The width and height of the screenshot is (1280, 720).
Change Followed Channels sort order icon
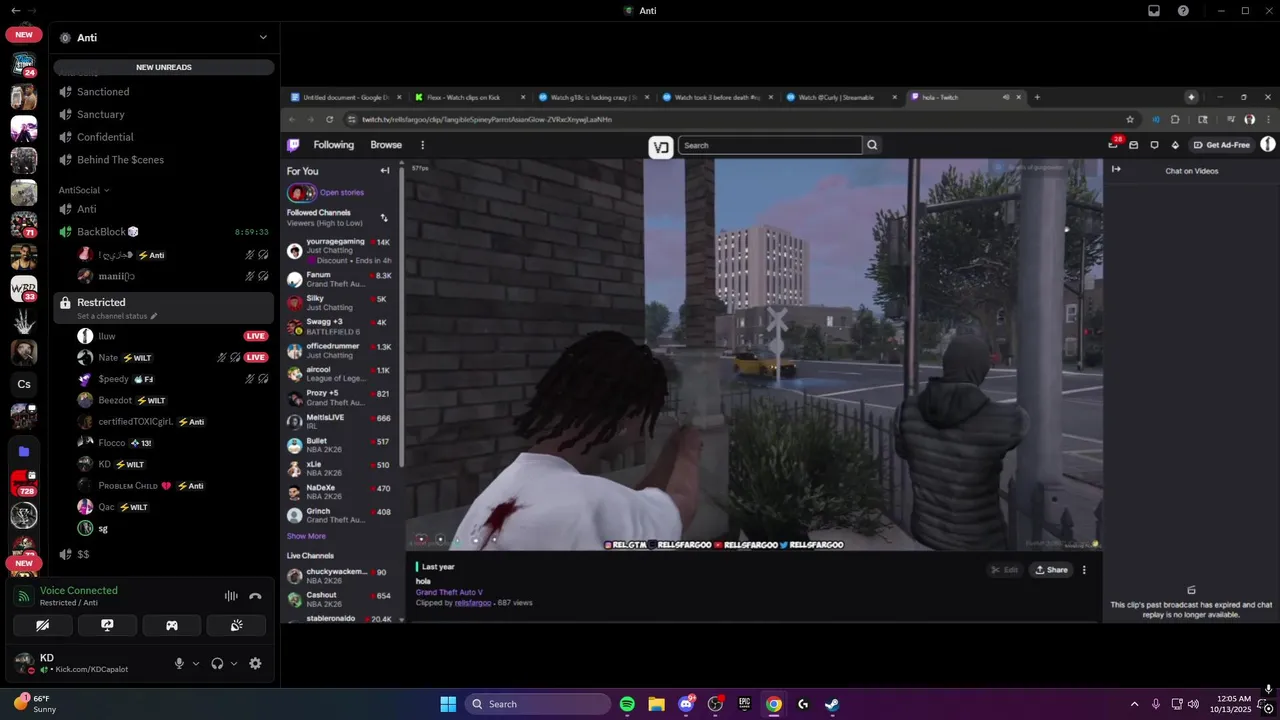pyautogui.click(x=384, y=218)
